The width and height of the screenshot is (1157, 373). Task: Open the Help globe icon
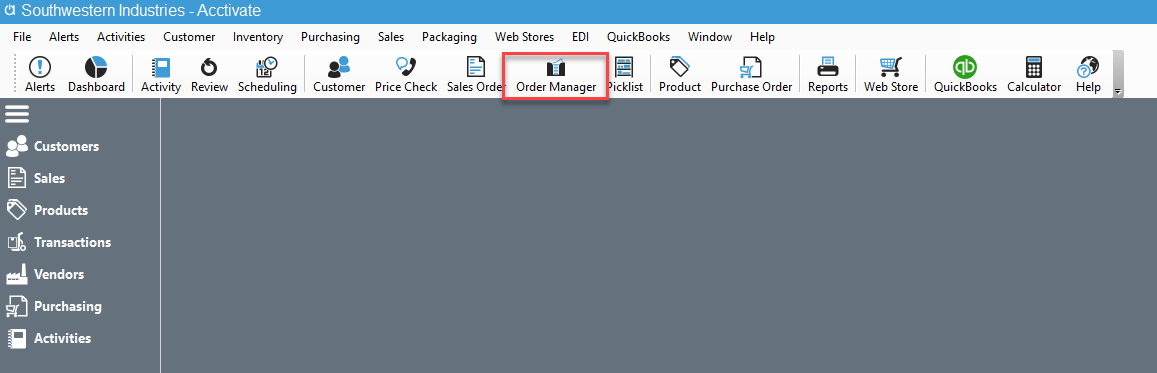1088,74
